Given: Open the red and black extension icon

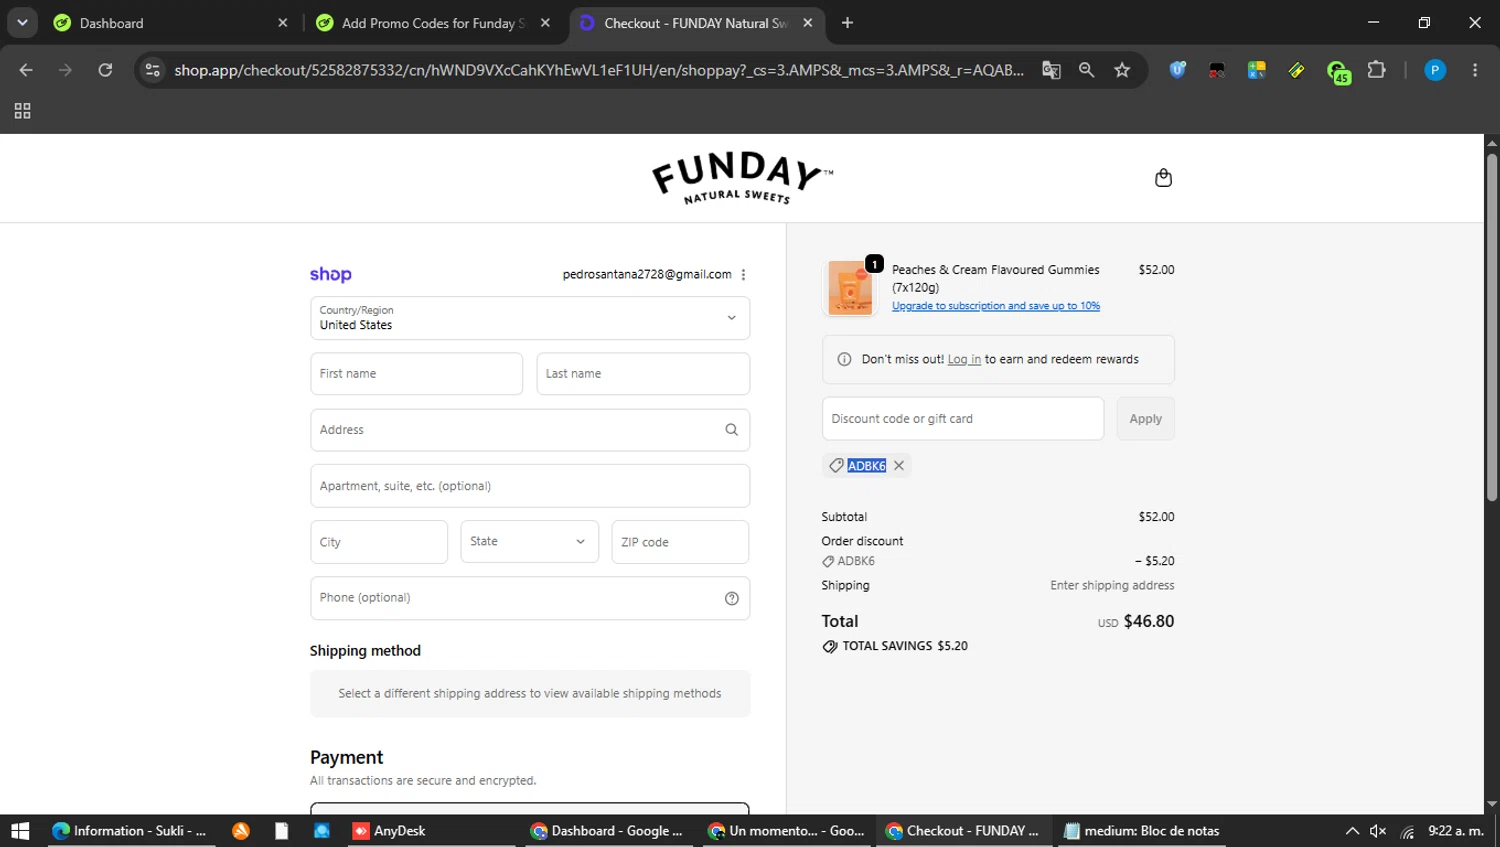Looking at the screenshot, I should 1217,70.
